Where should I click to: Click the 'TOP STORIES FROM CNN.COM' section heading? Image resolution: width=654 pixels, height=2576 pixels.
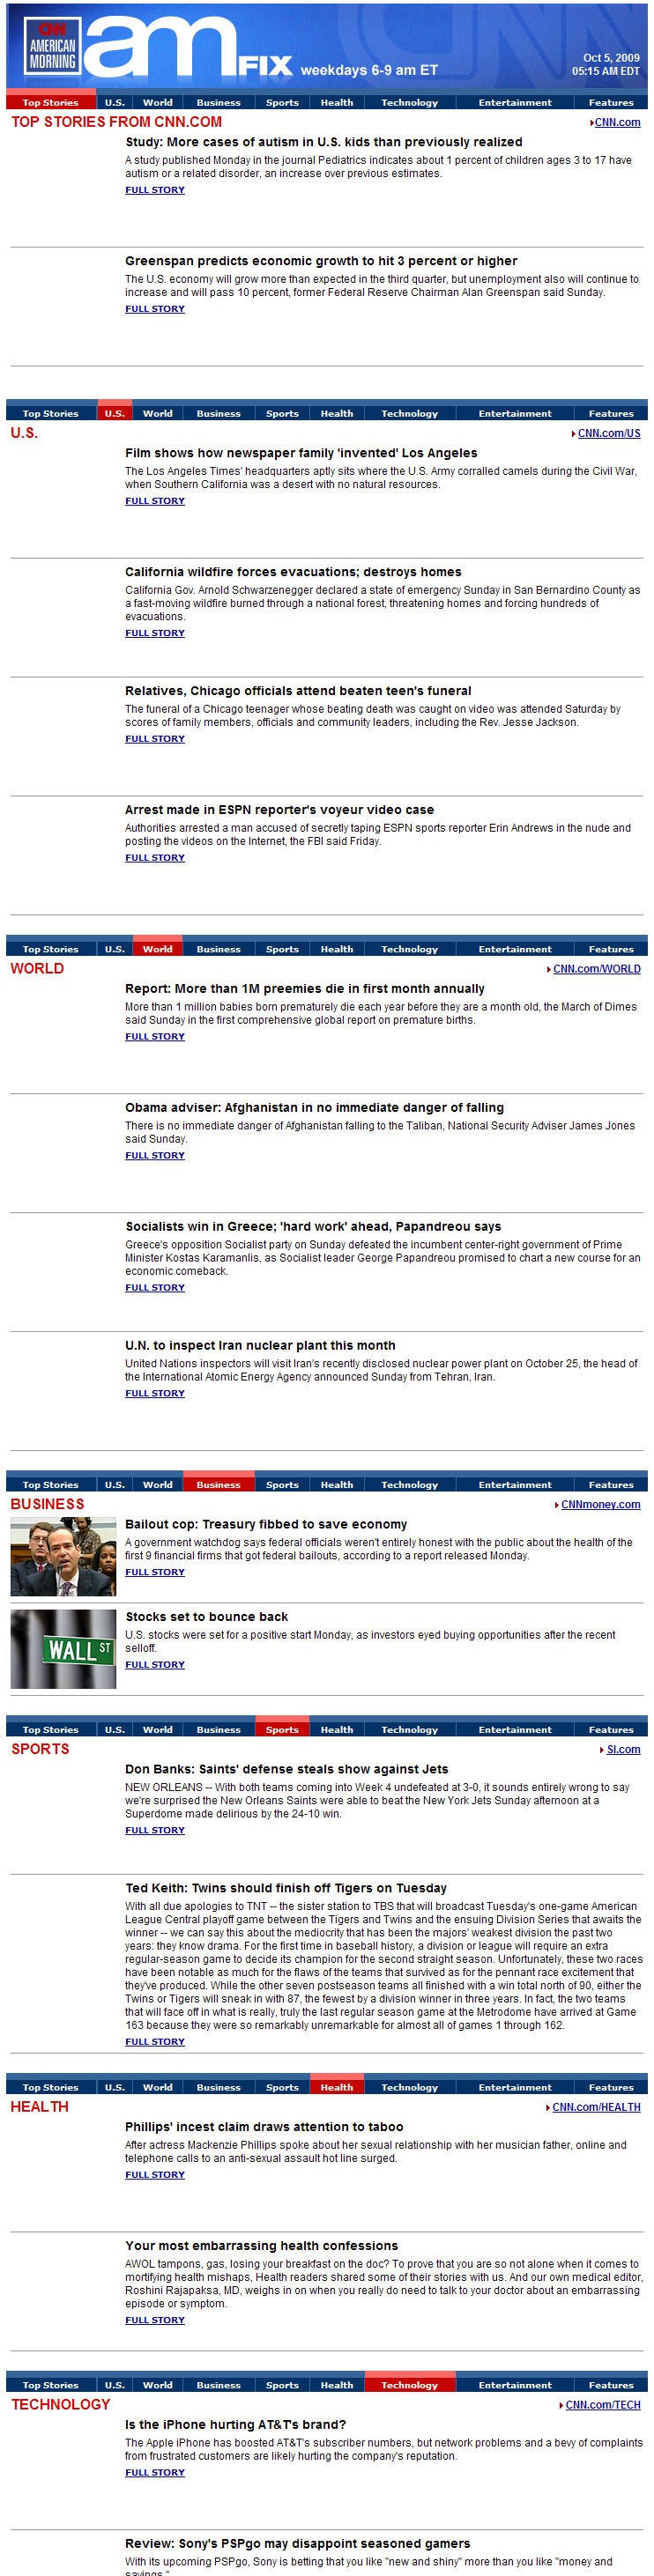click(x=117, y=122)
